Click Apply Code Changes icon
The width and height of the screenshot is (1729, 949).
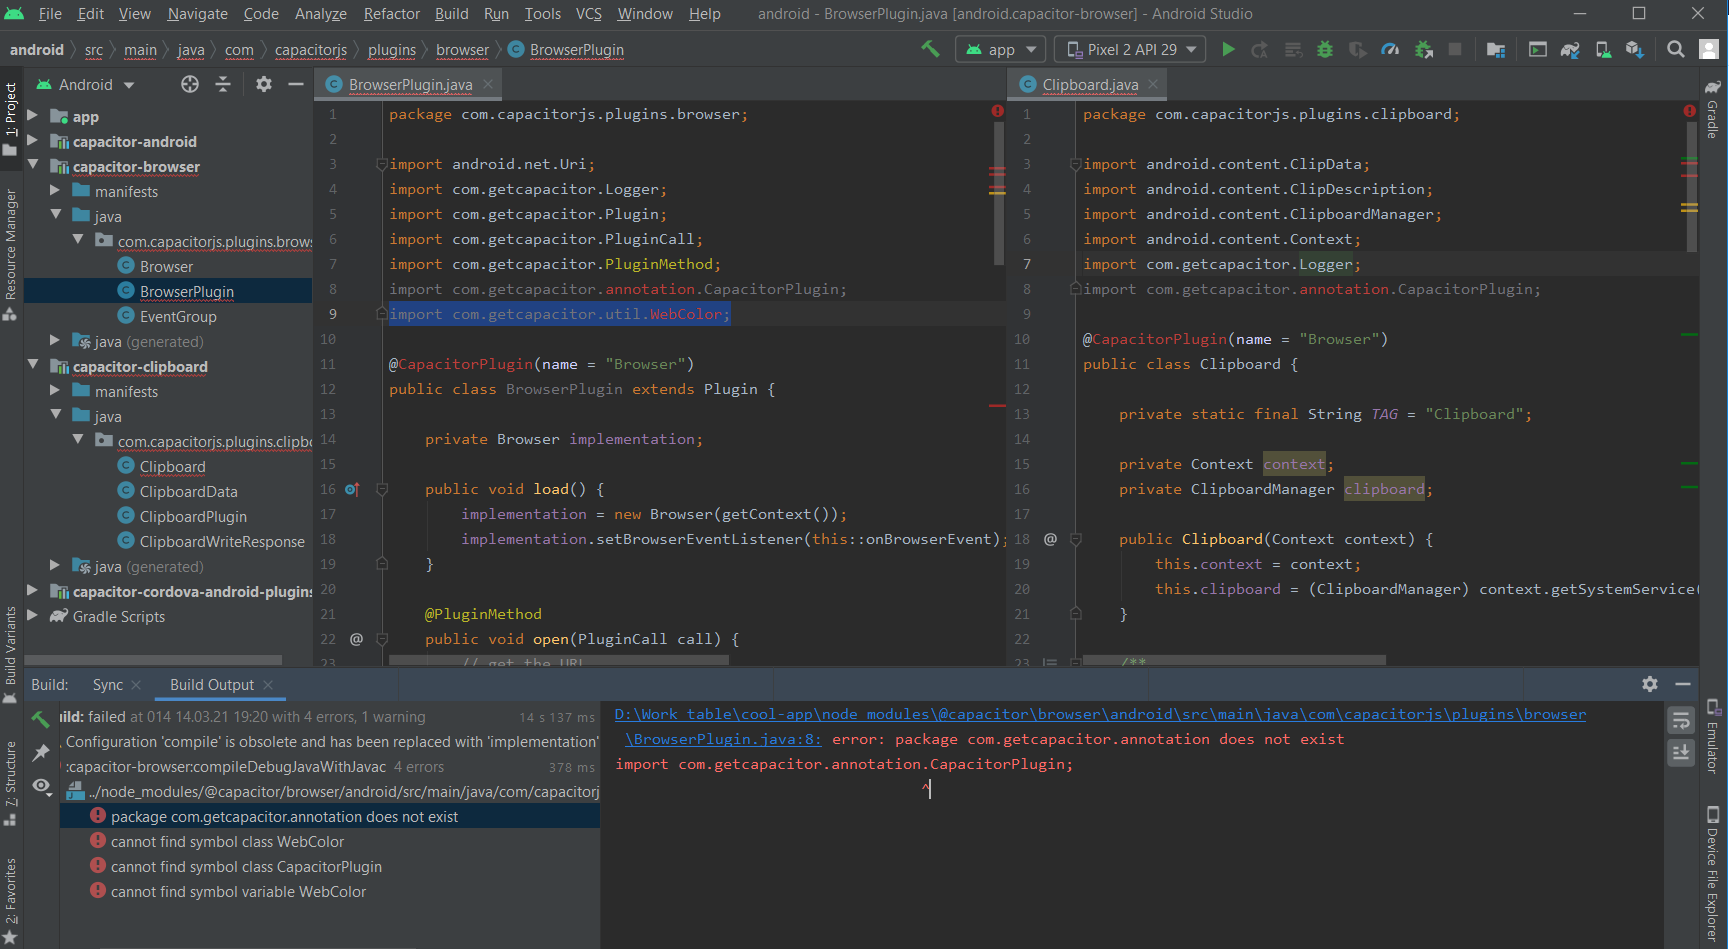(1293, 49)
